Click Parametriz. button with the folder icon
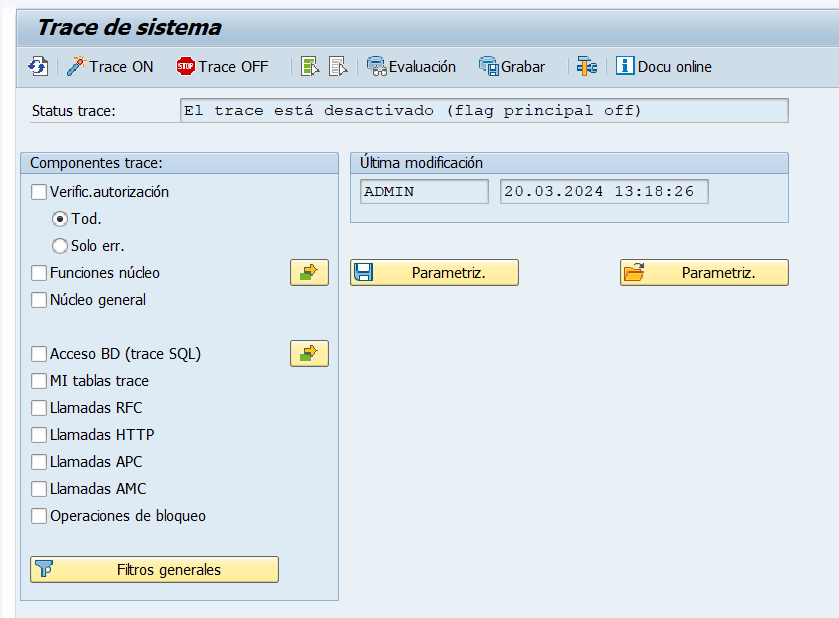 (x=704, y=272)
